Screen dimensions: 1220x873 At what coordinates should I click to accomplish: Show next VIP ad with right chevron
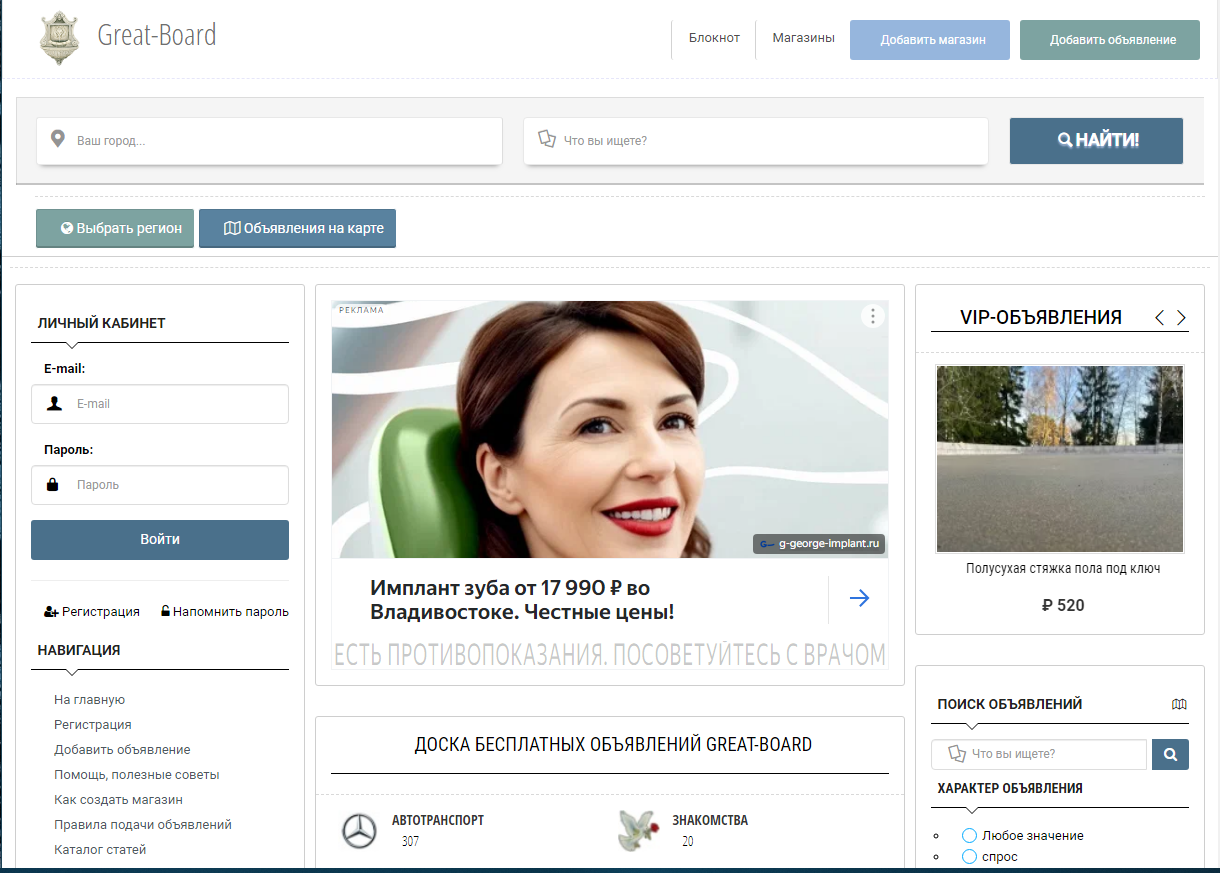[x=1181, y=317]
